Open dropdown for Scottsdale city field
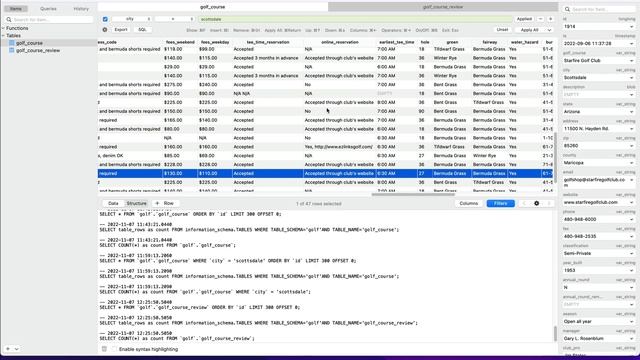Screen dimensions: 640x360 [631, 78]
